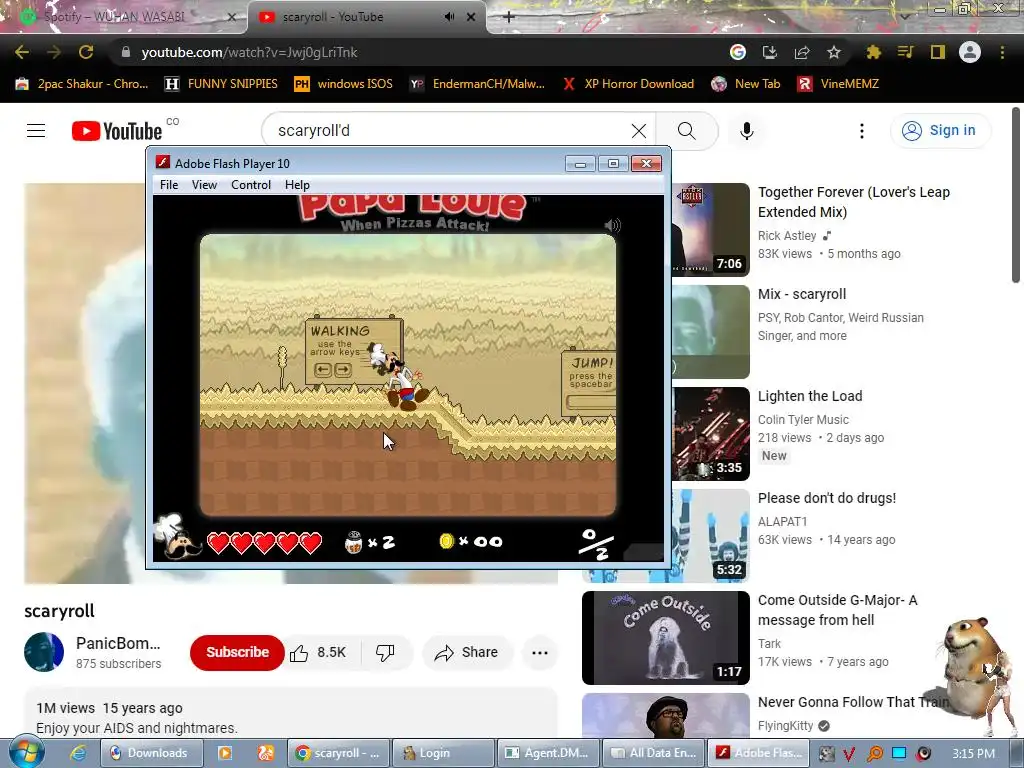Open the Google icon in address bar
Viewport: 1024px width, 768px height.
[x=738, y=52]
